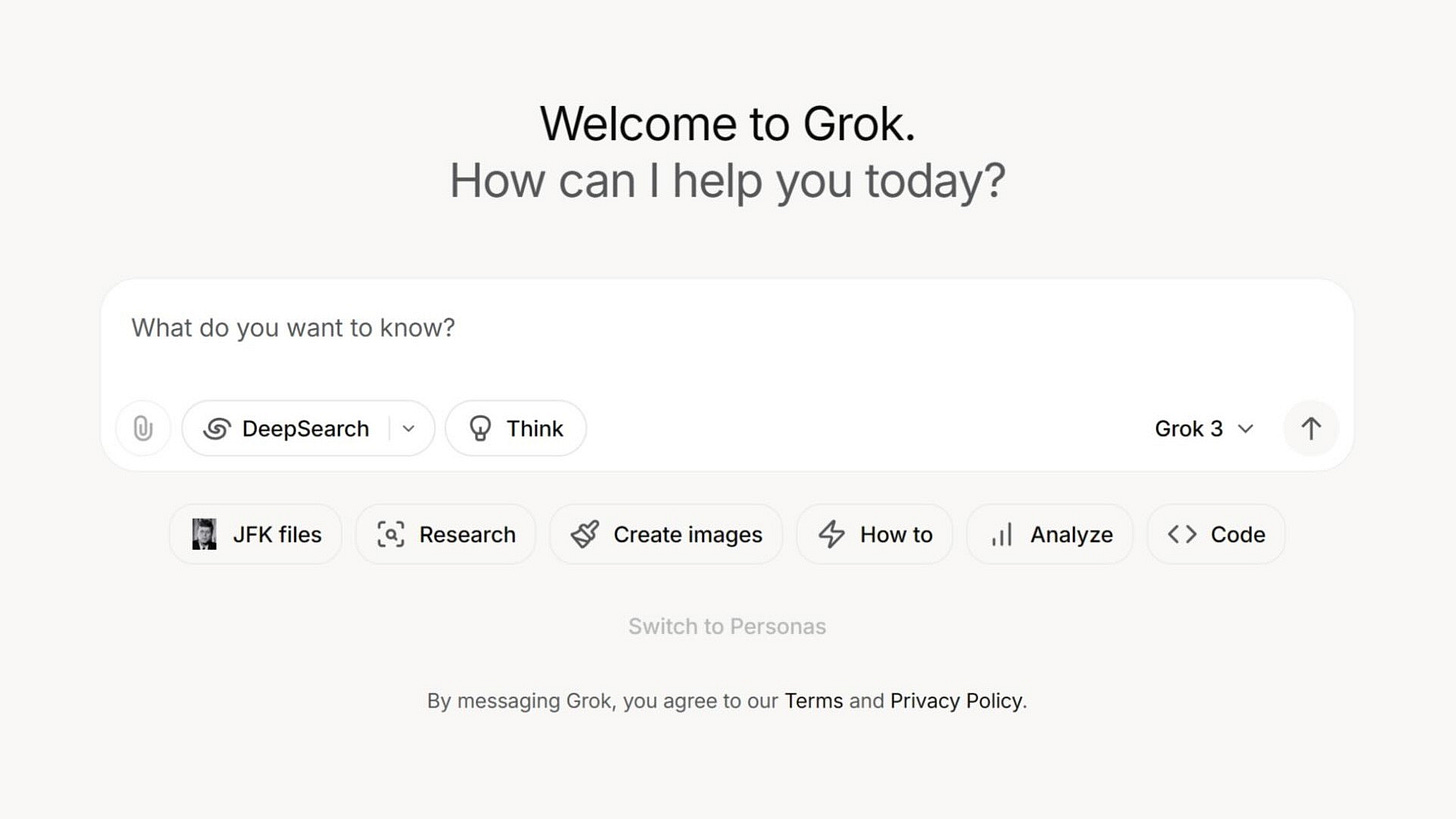Image resolution: width=1456 pixels, height=819 pixels.
Task: Expand the DeepSearch options chevron
Action: point(409,428)
